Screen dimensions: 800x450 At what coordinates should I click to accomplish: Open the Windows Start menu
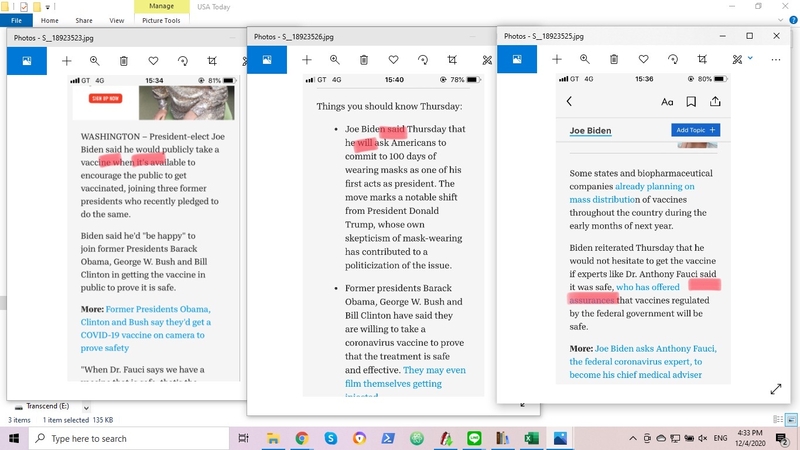pos(14,439)
